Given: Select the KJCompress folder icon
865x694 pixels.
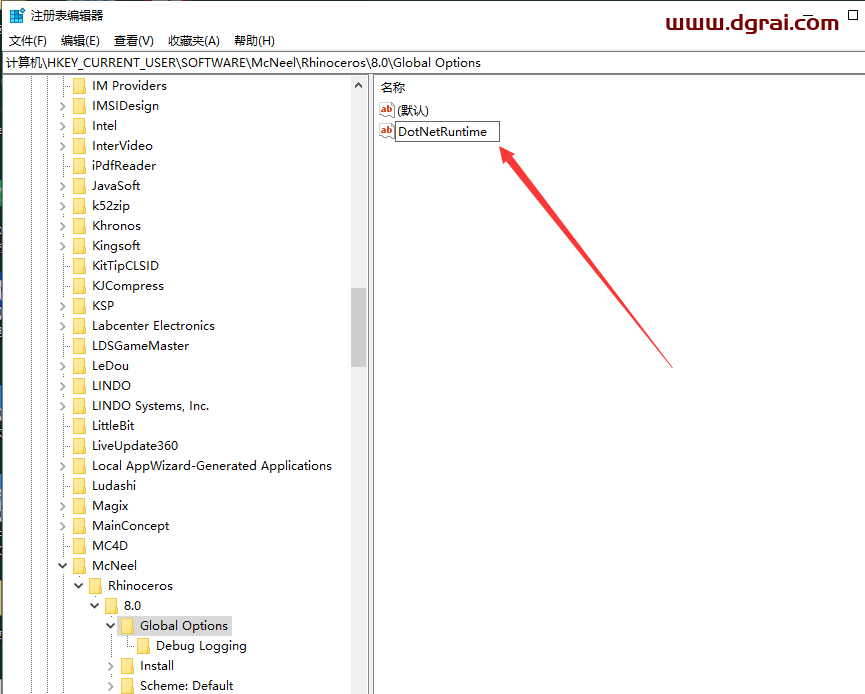Looking at the screenshot, I should [x=79, y=286].
